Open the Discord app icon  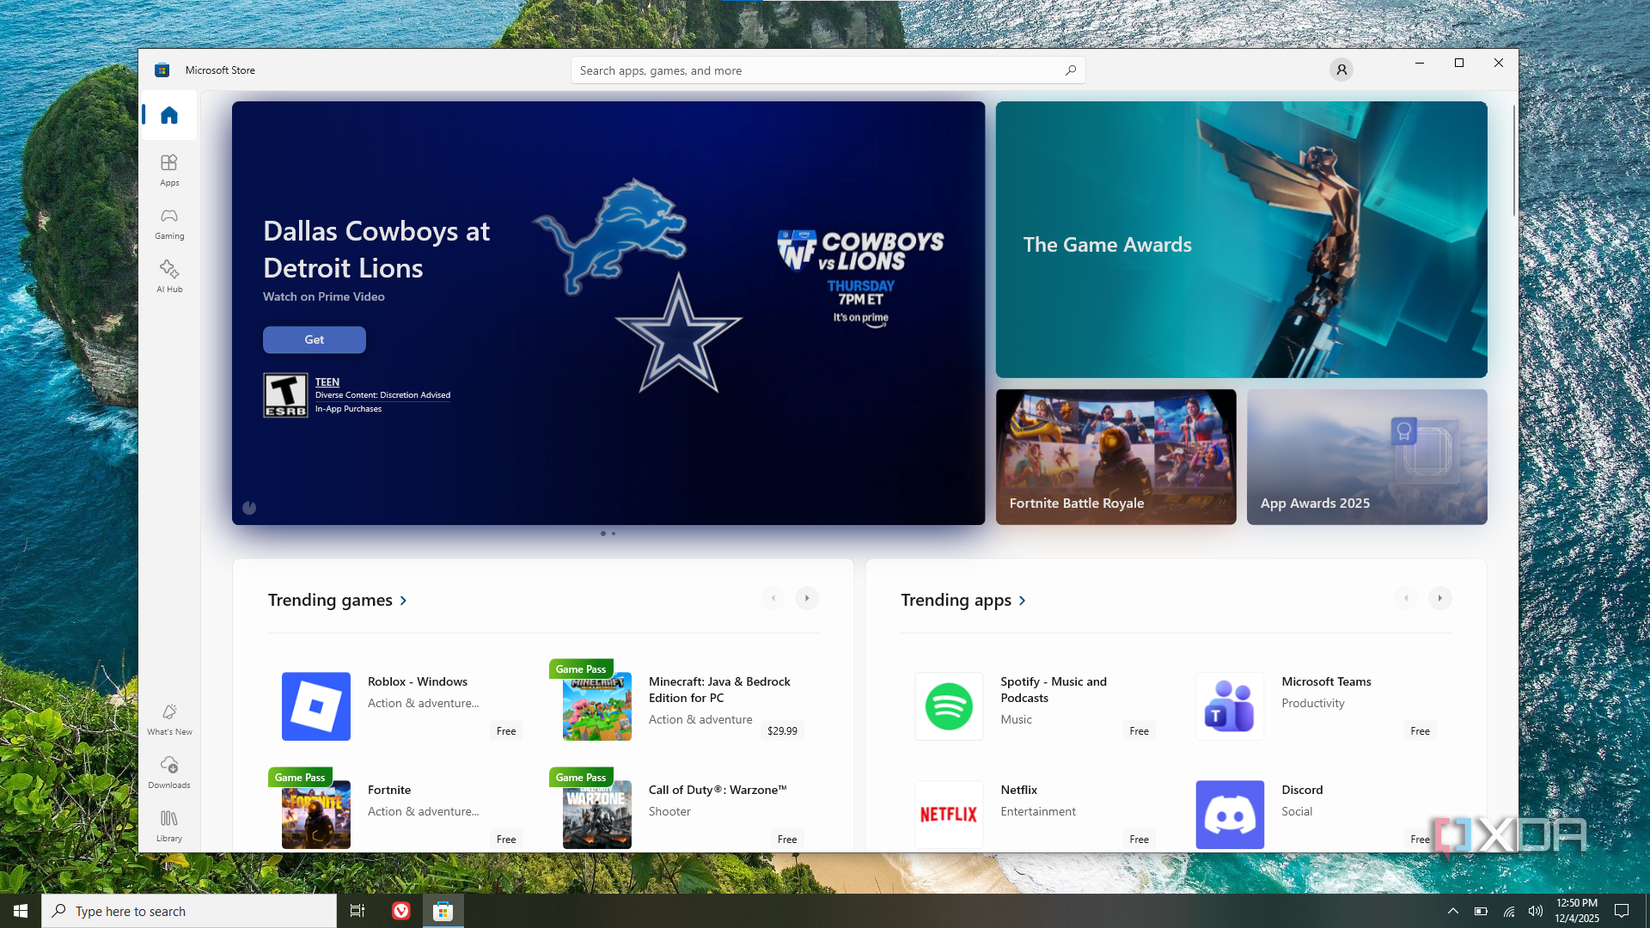tap(1230, 814)
